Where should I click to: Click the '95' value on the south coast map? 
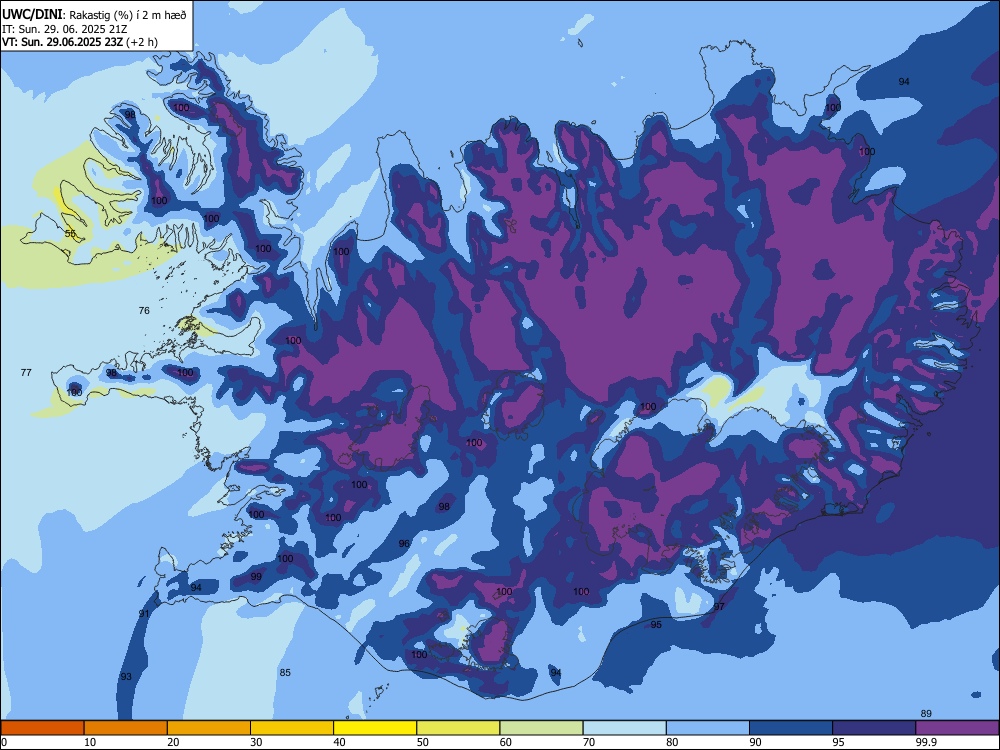(656, 624)
